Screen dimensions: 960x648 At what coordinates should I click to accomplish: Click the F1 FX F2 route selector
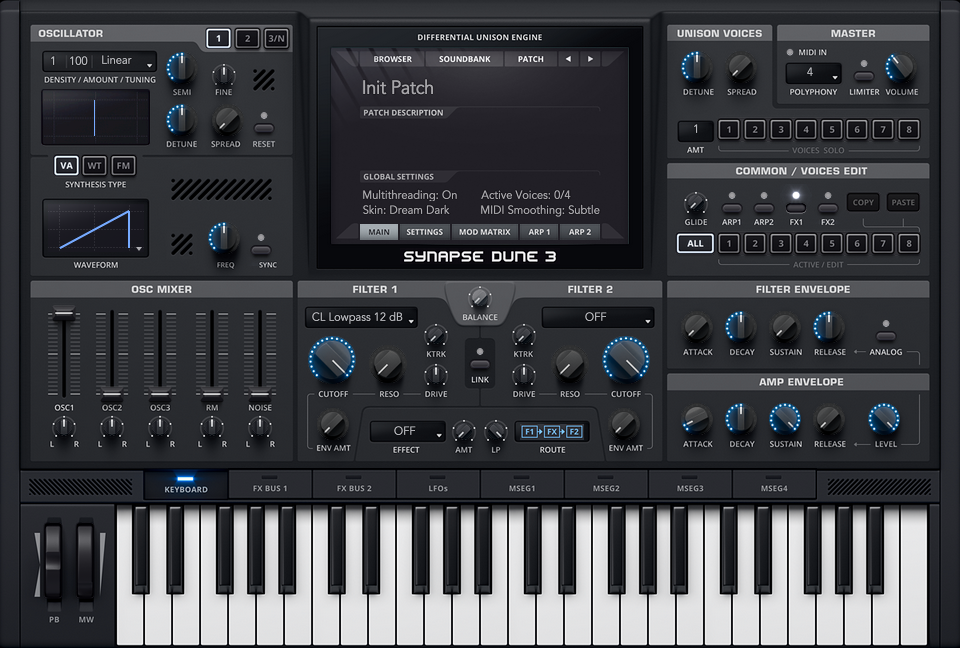pos(552,432)
